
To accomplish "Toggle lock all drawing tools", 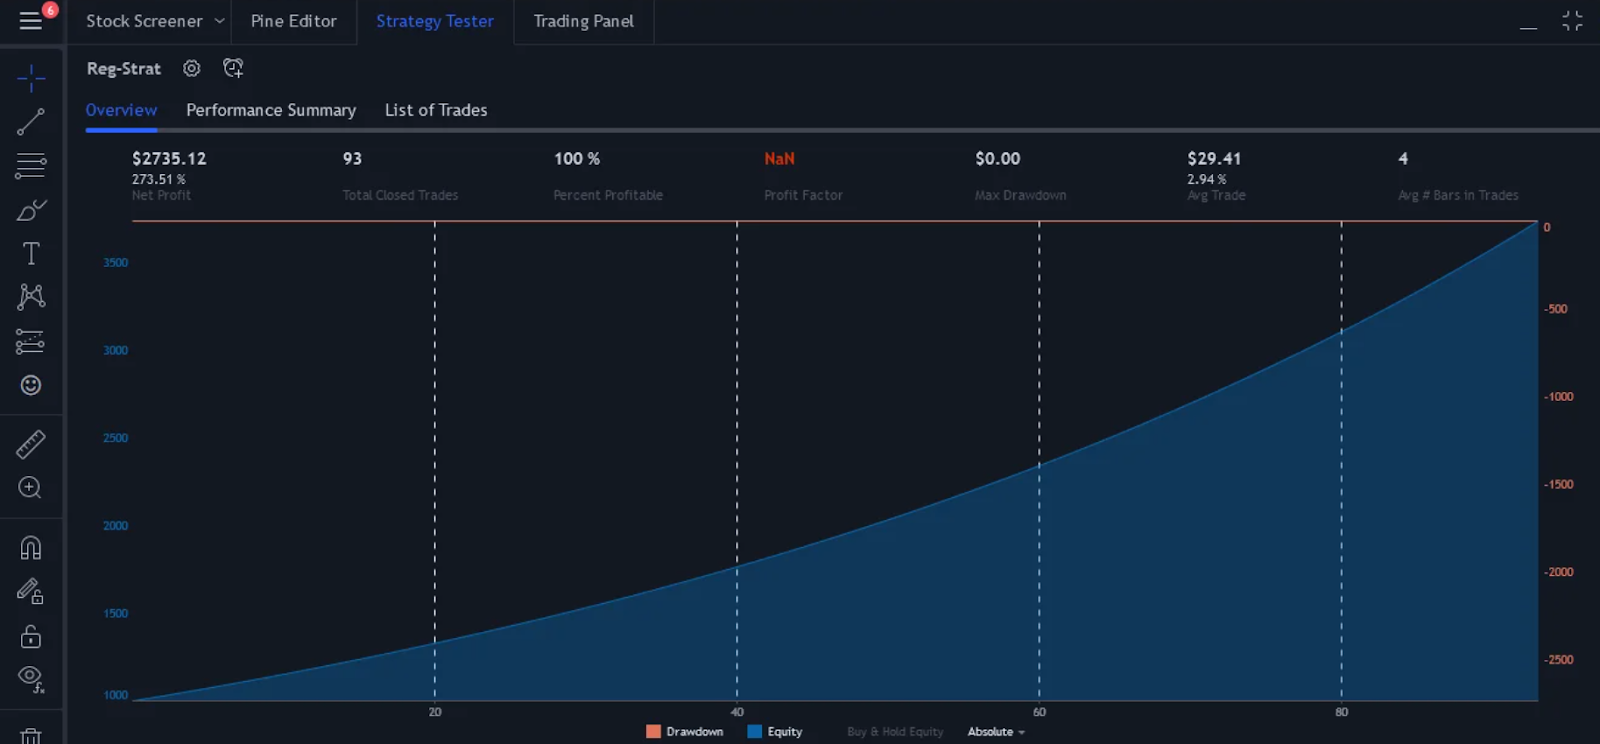I will (31, 636).
